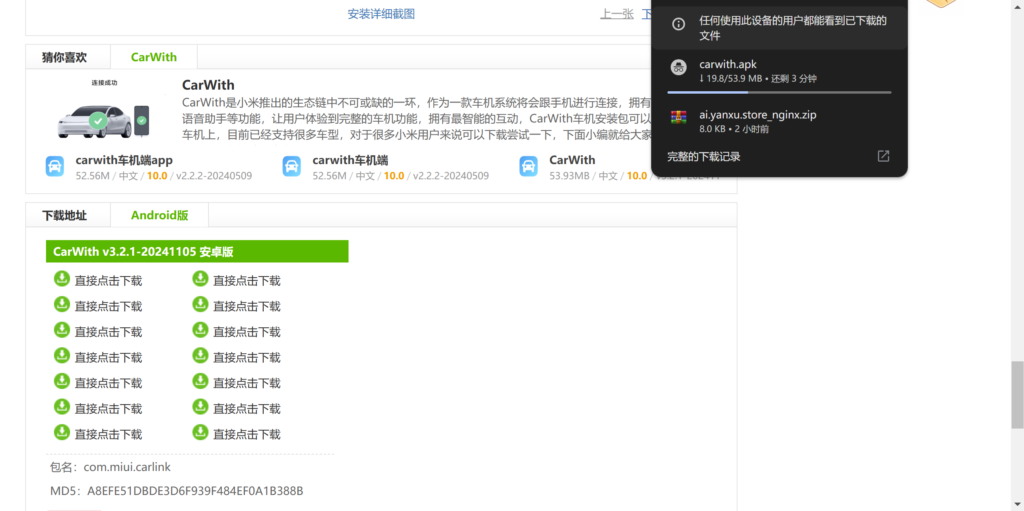The image size is (1024, 511).
Task: Click the open-in-new-tab icon beside 完整的下载记录
Action: point(883,156)
